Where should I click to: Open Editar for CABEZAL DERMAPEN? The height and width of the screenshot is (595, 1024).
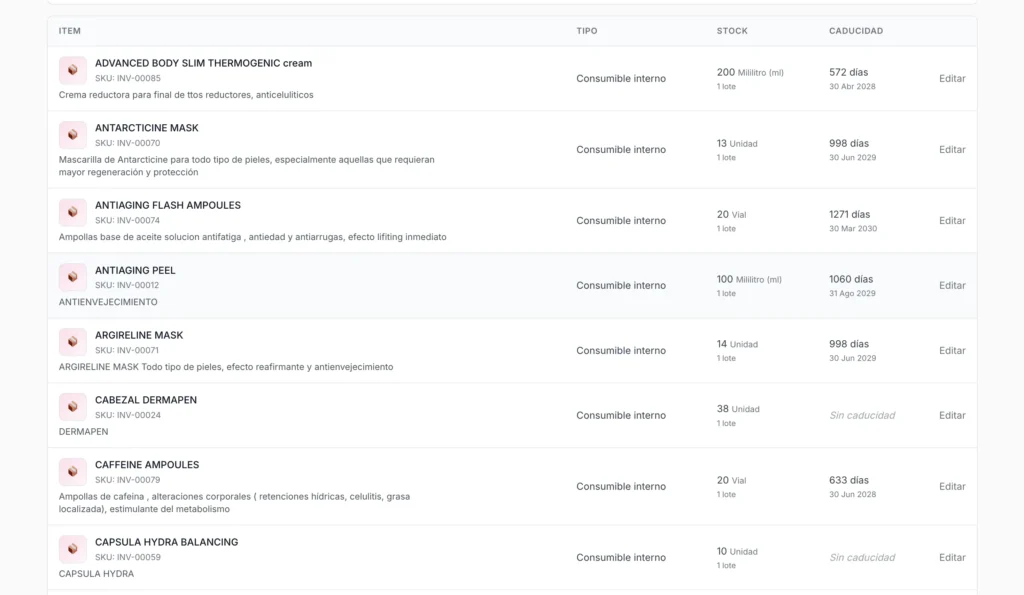[952, 415]
